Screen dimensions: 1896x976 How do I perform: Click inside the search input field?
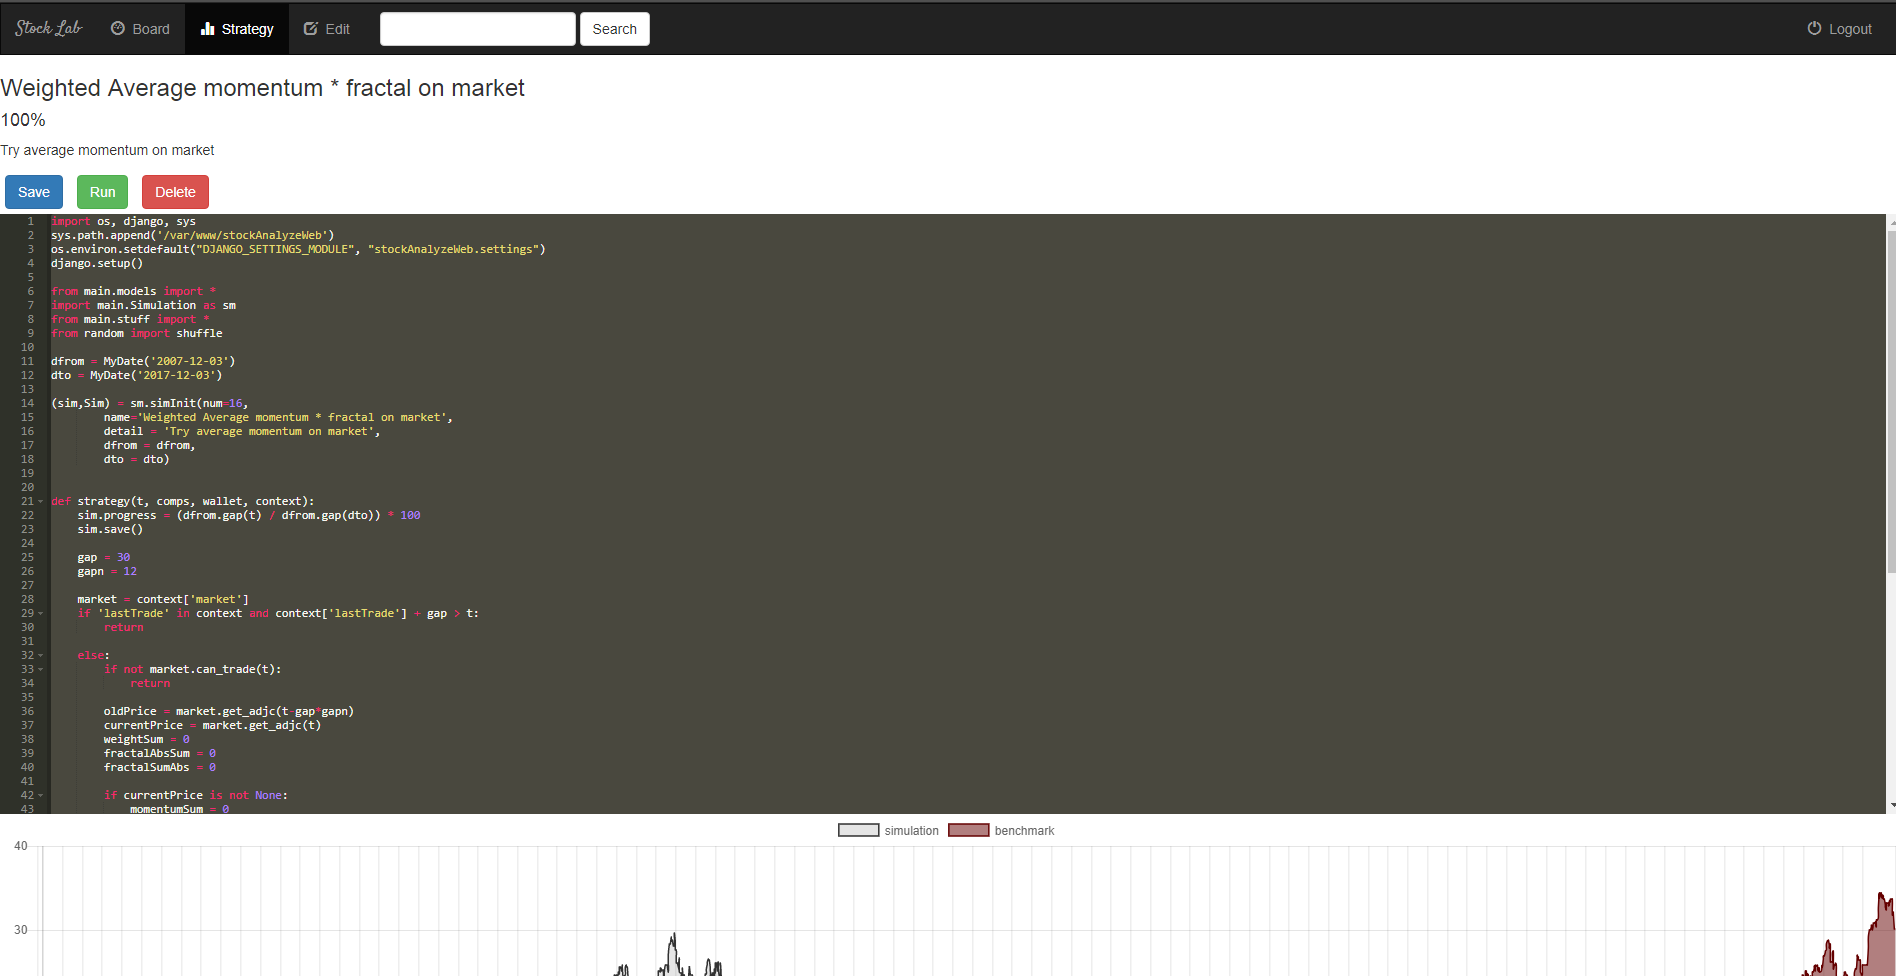coord(477,28)
